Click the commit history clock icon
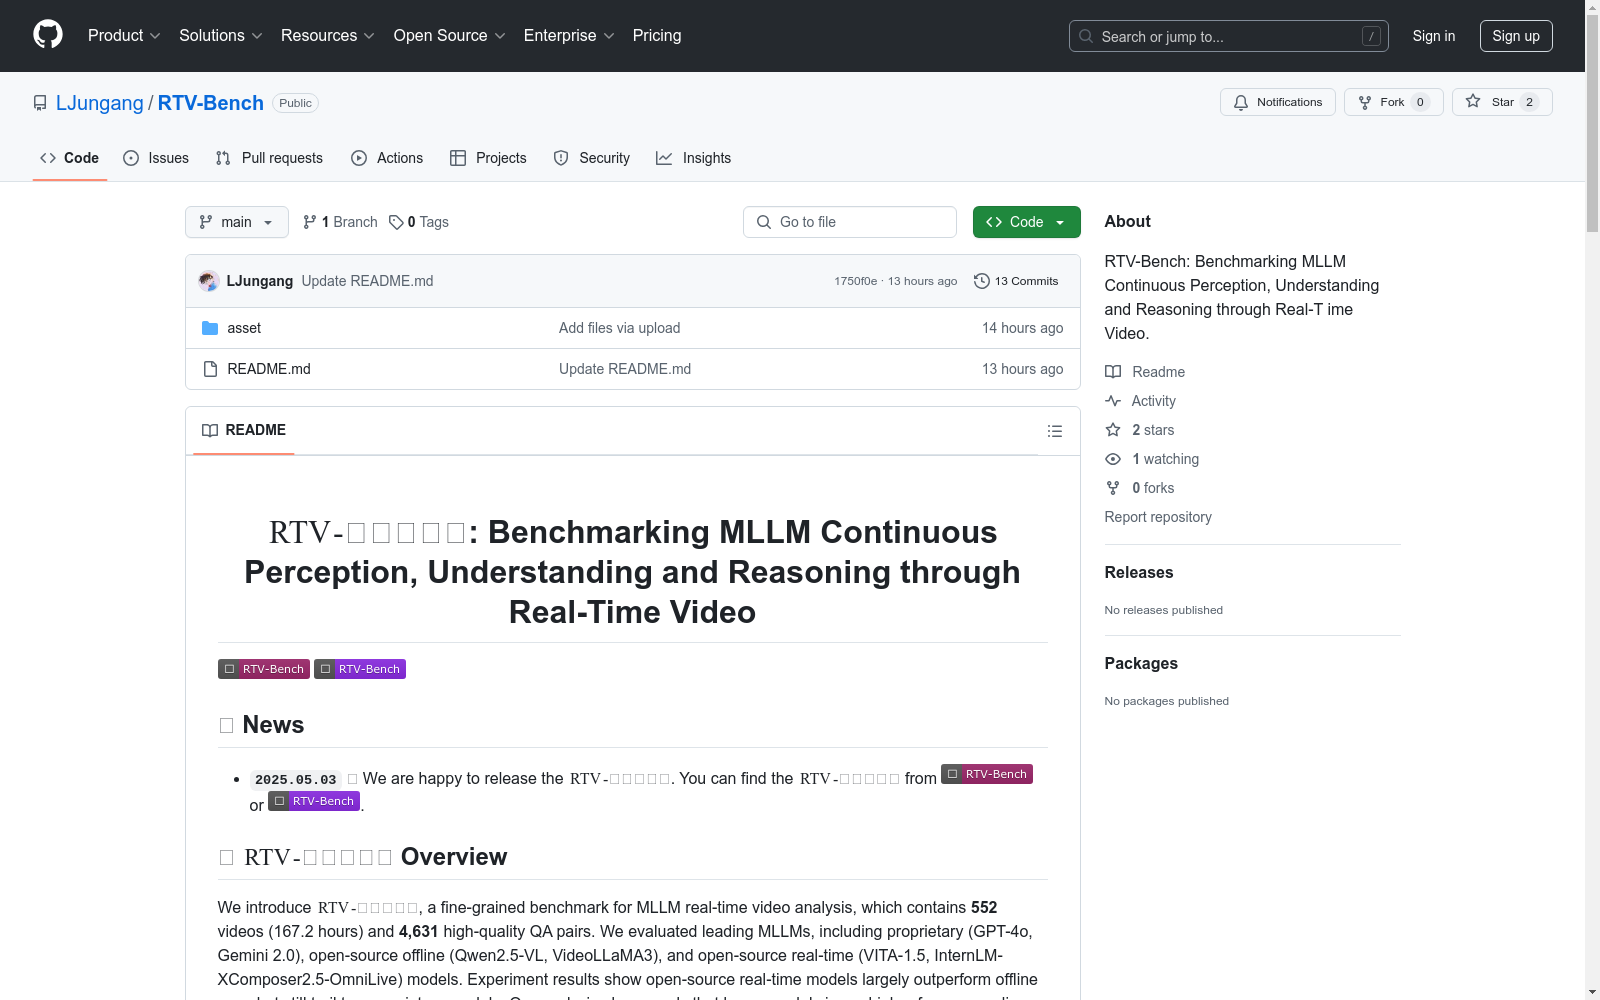This screenshot has width=1600, height=1000. coord(982,281)
